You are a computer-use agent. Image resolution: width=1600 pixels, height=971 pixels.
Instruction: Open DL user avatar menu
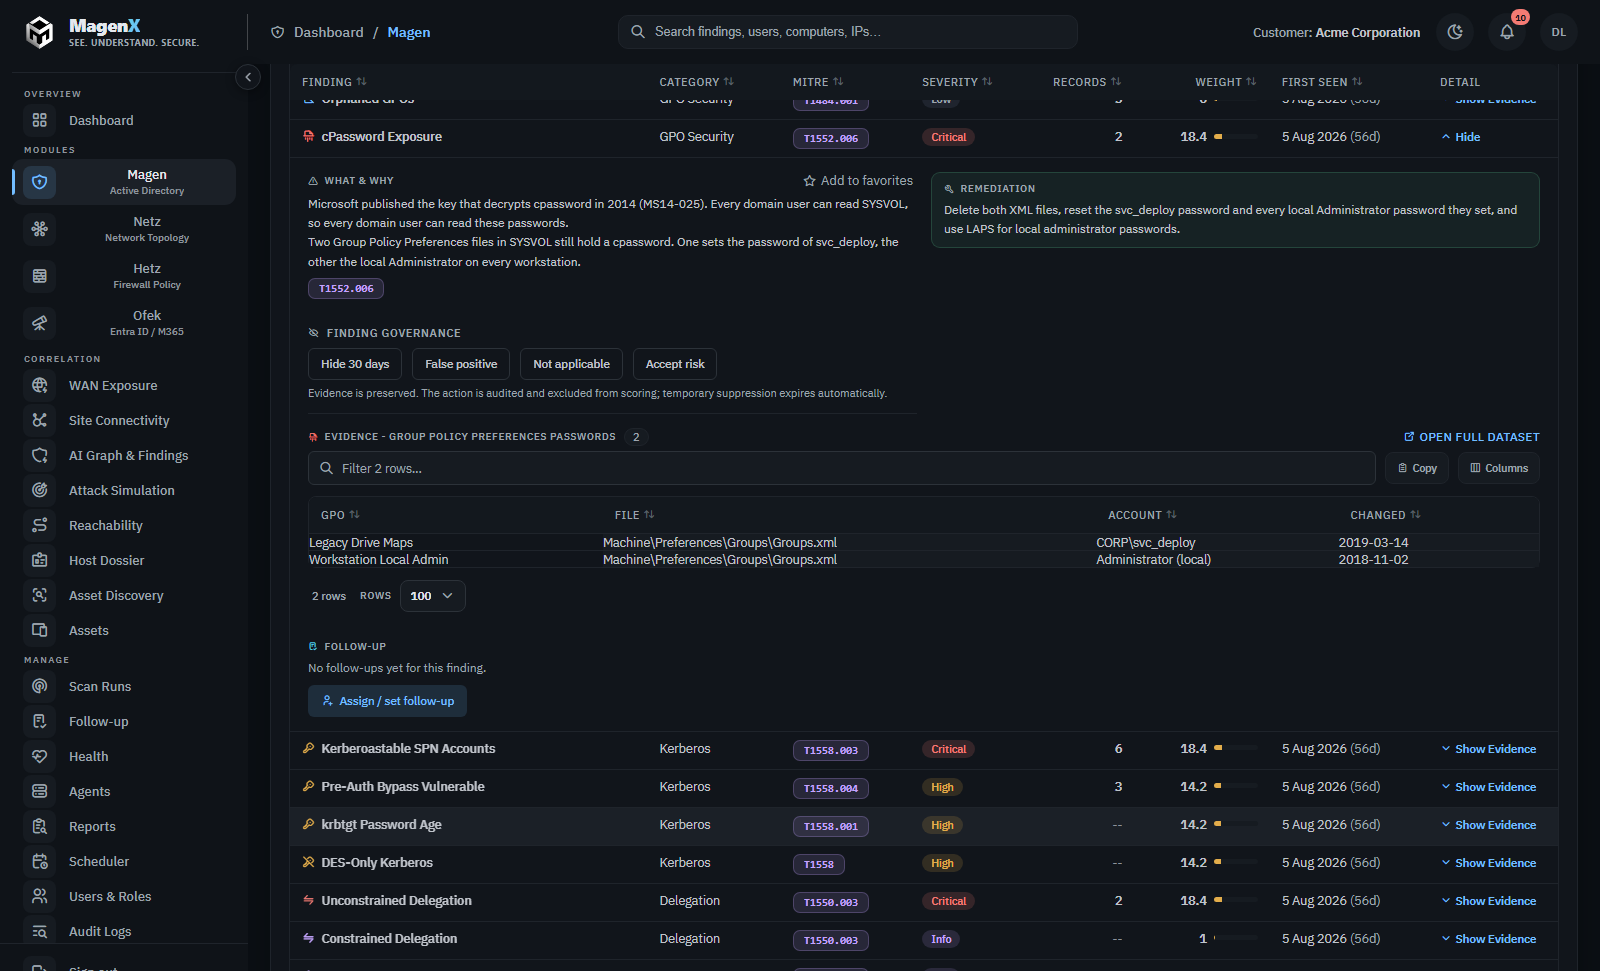1559,32
